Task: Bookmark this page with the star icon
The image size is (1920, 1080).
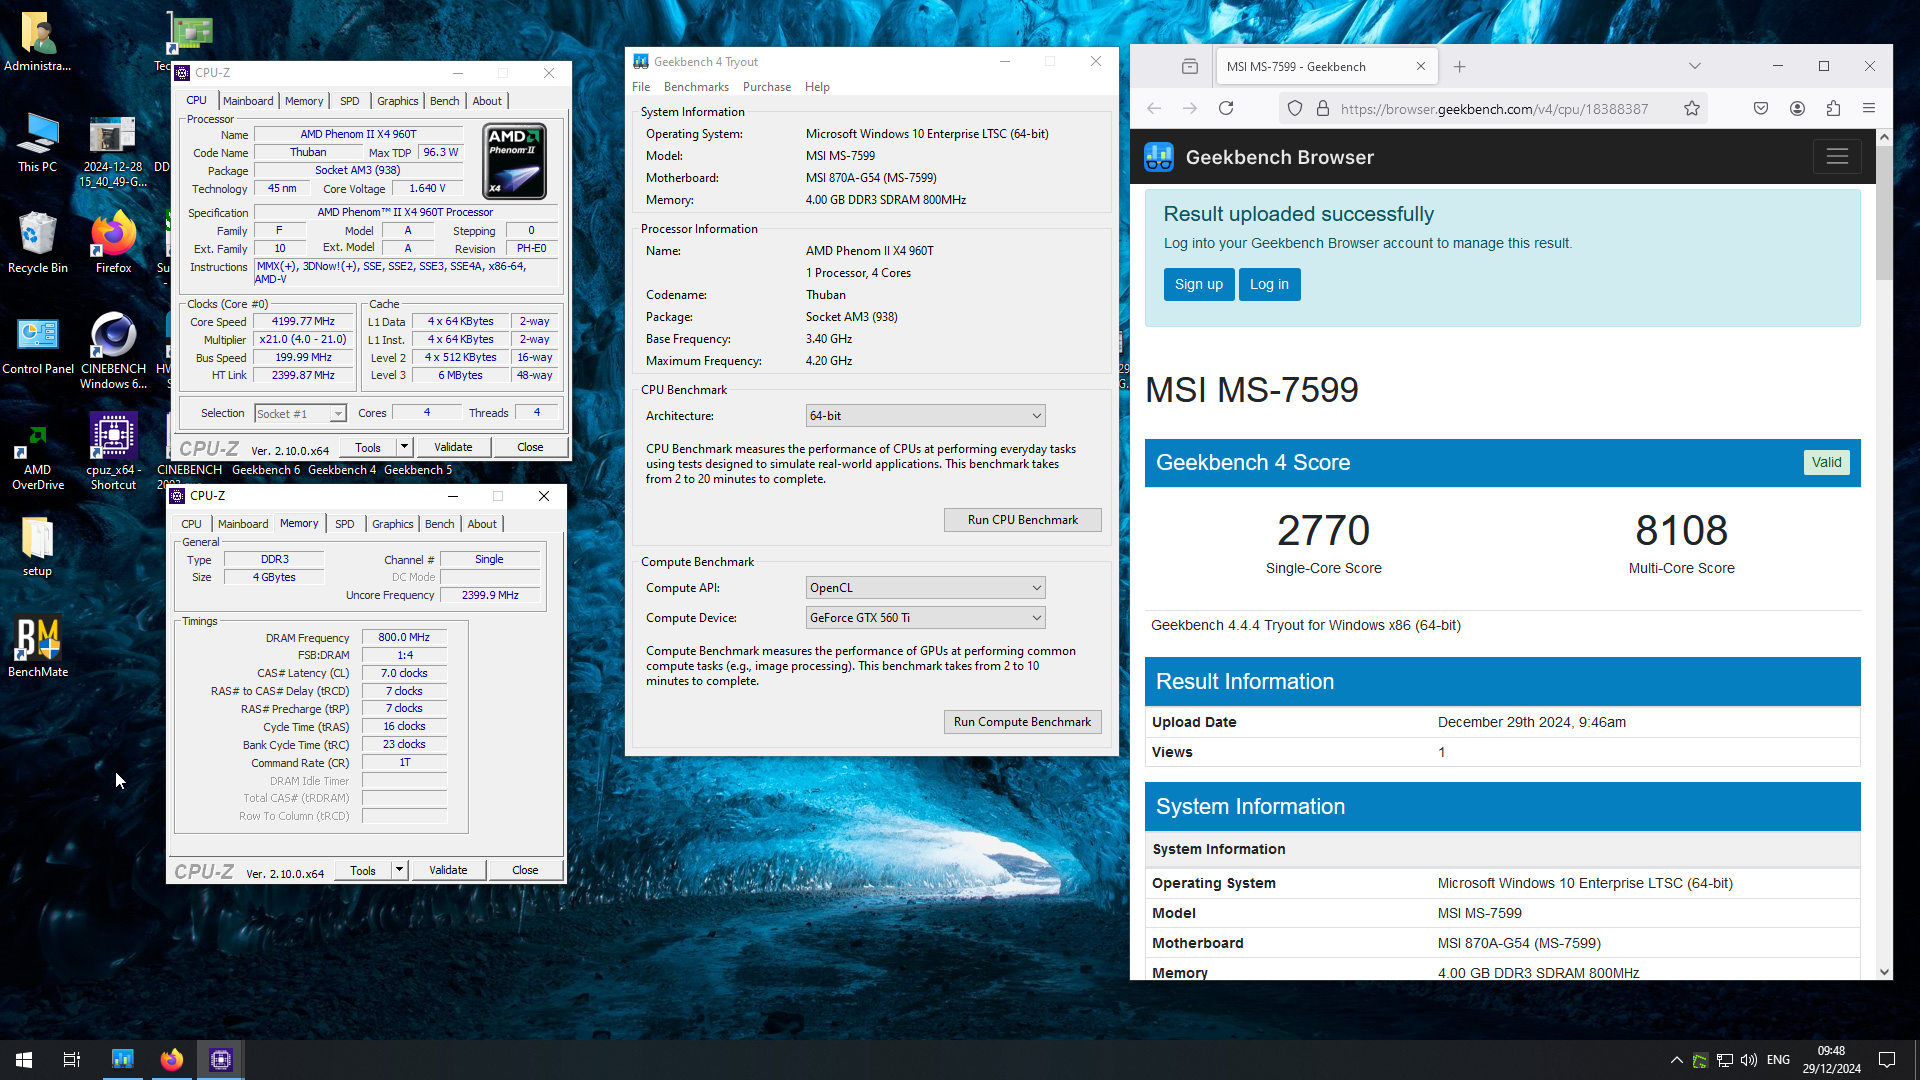Action: (x=1692, y=108)
